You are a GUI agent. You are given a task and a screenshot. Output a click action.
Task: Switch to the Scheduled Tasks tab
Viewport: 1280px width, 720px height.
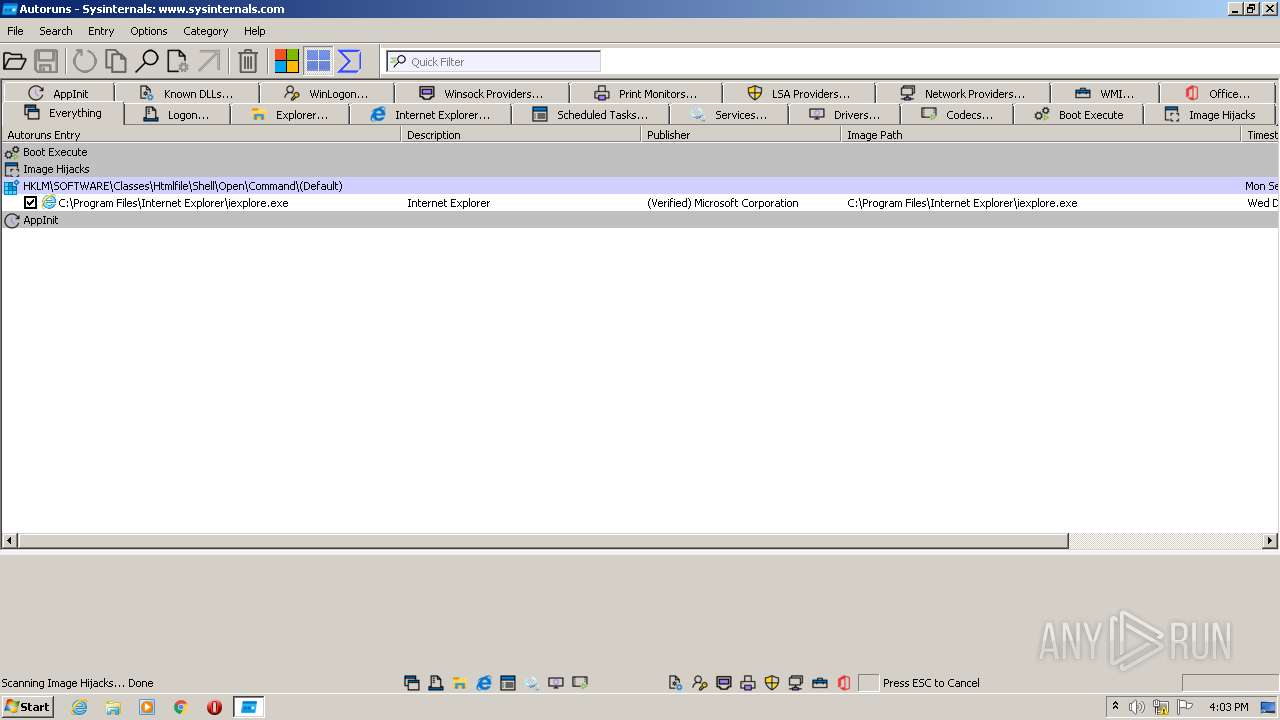click(590, 115)
